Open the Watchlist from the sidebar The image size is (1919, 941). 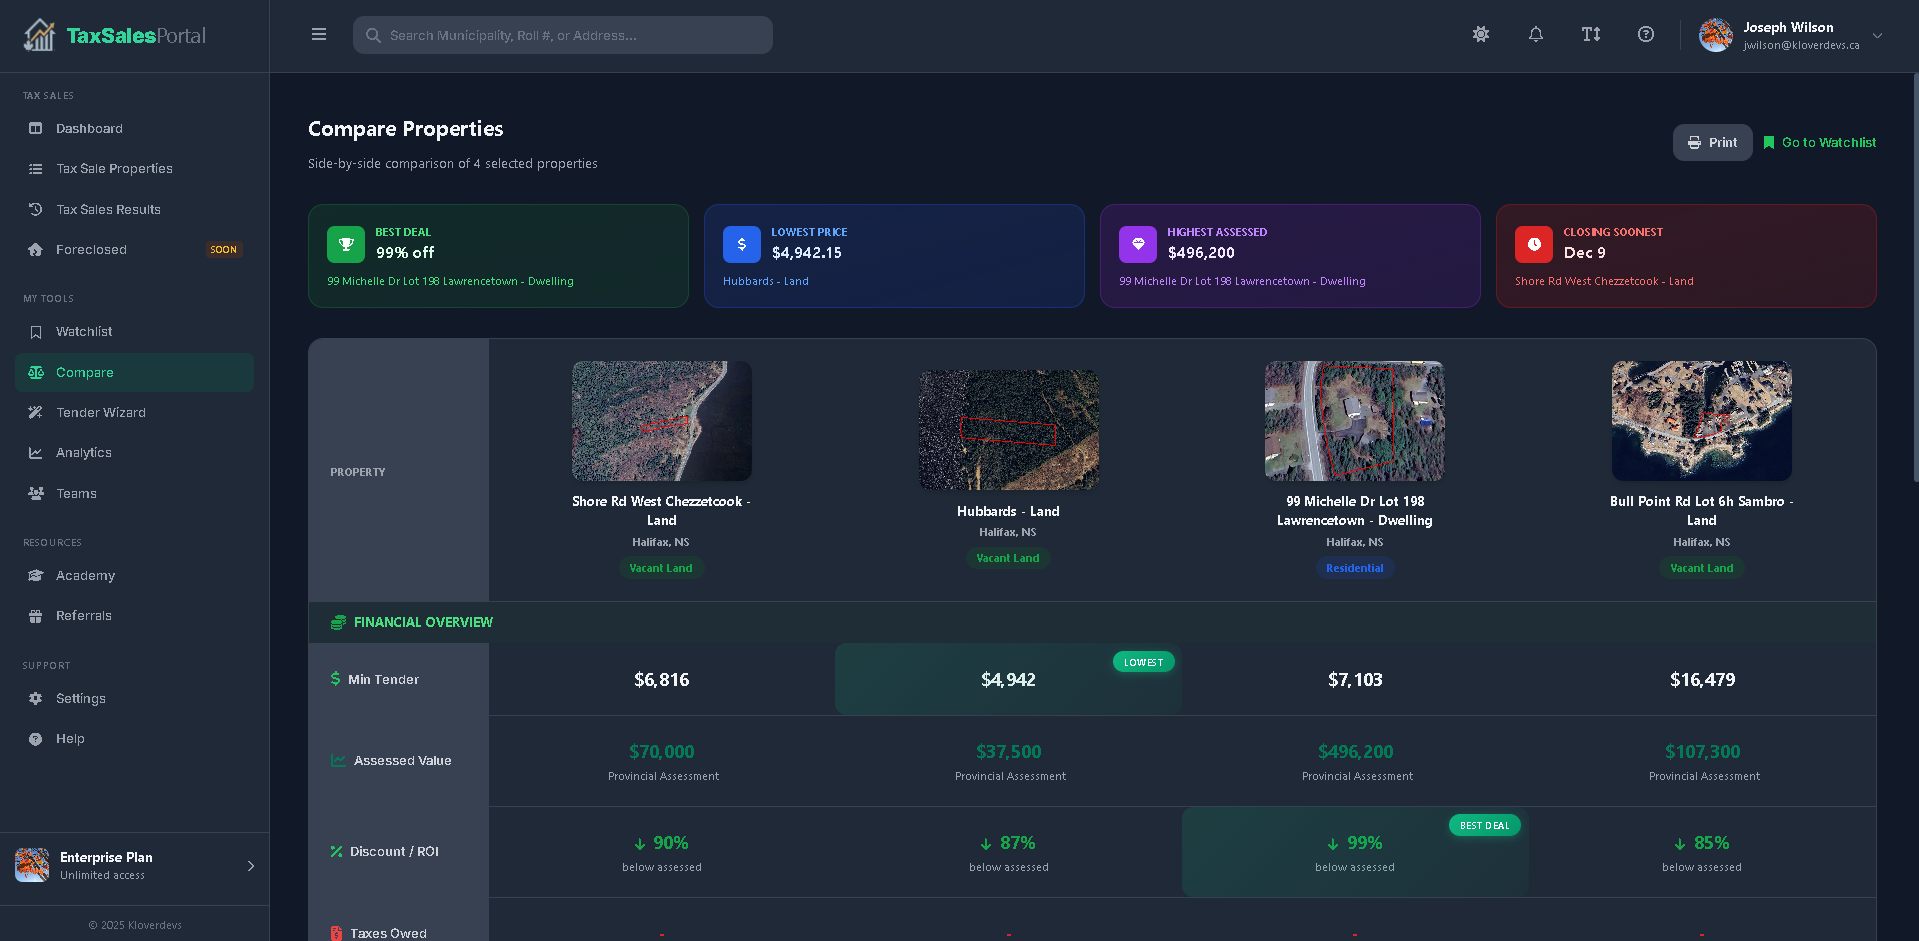pyautogui.click(x=85, y=331)
